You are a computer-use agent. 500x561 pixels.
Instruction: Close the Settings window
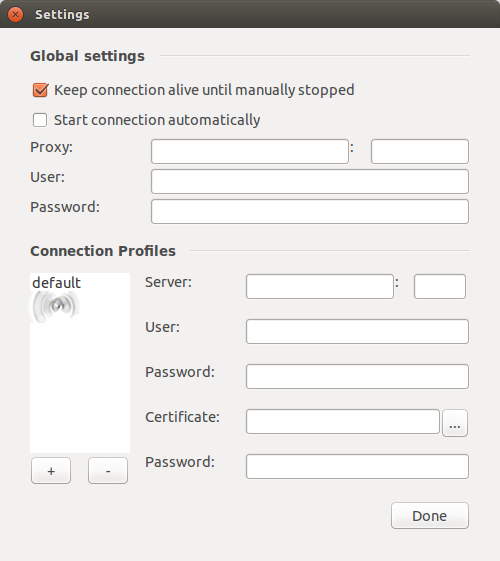[x=15, y=15]
